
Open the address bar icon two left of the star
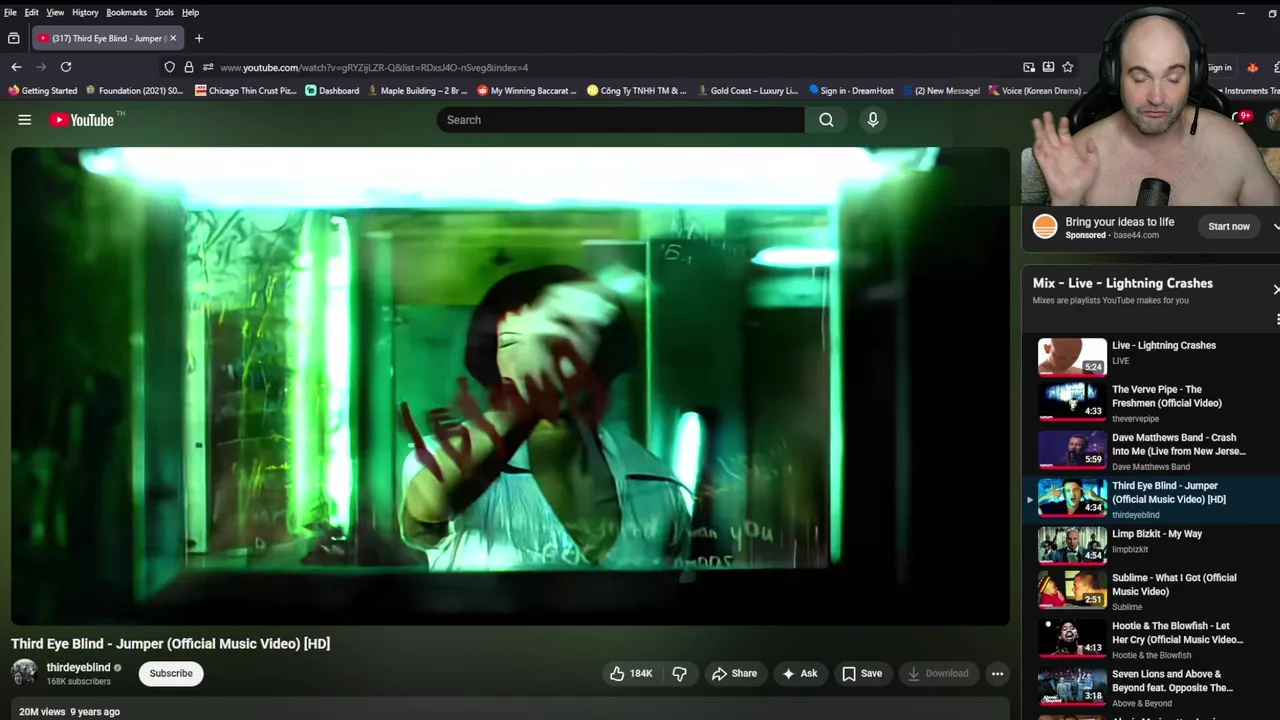1029,67
